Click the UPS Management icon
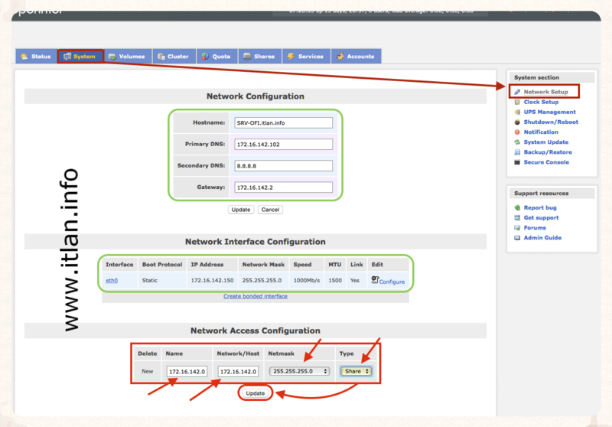Image resolution: width=612 pixels, height=427 pixels. coord(516,112)
